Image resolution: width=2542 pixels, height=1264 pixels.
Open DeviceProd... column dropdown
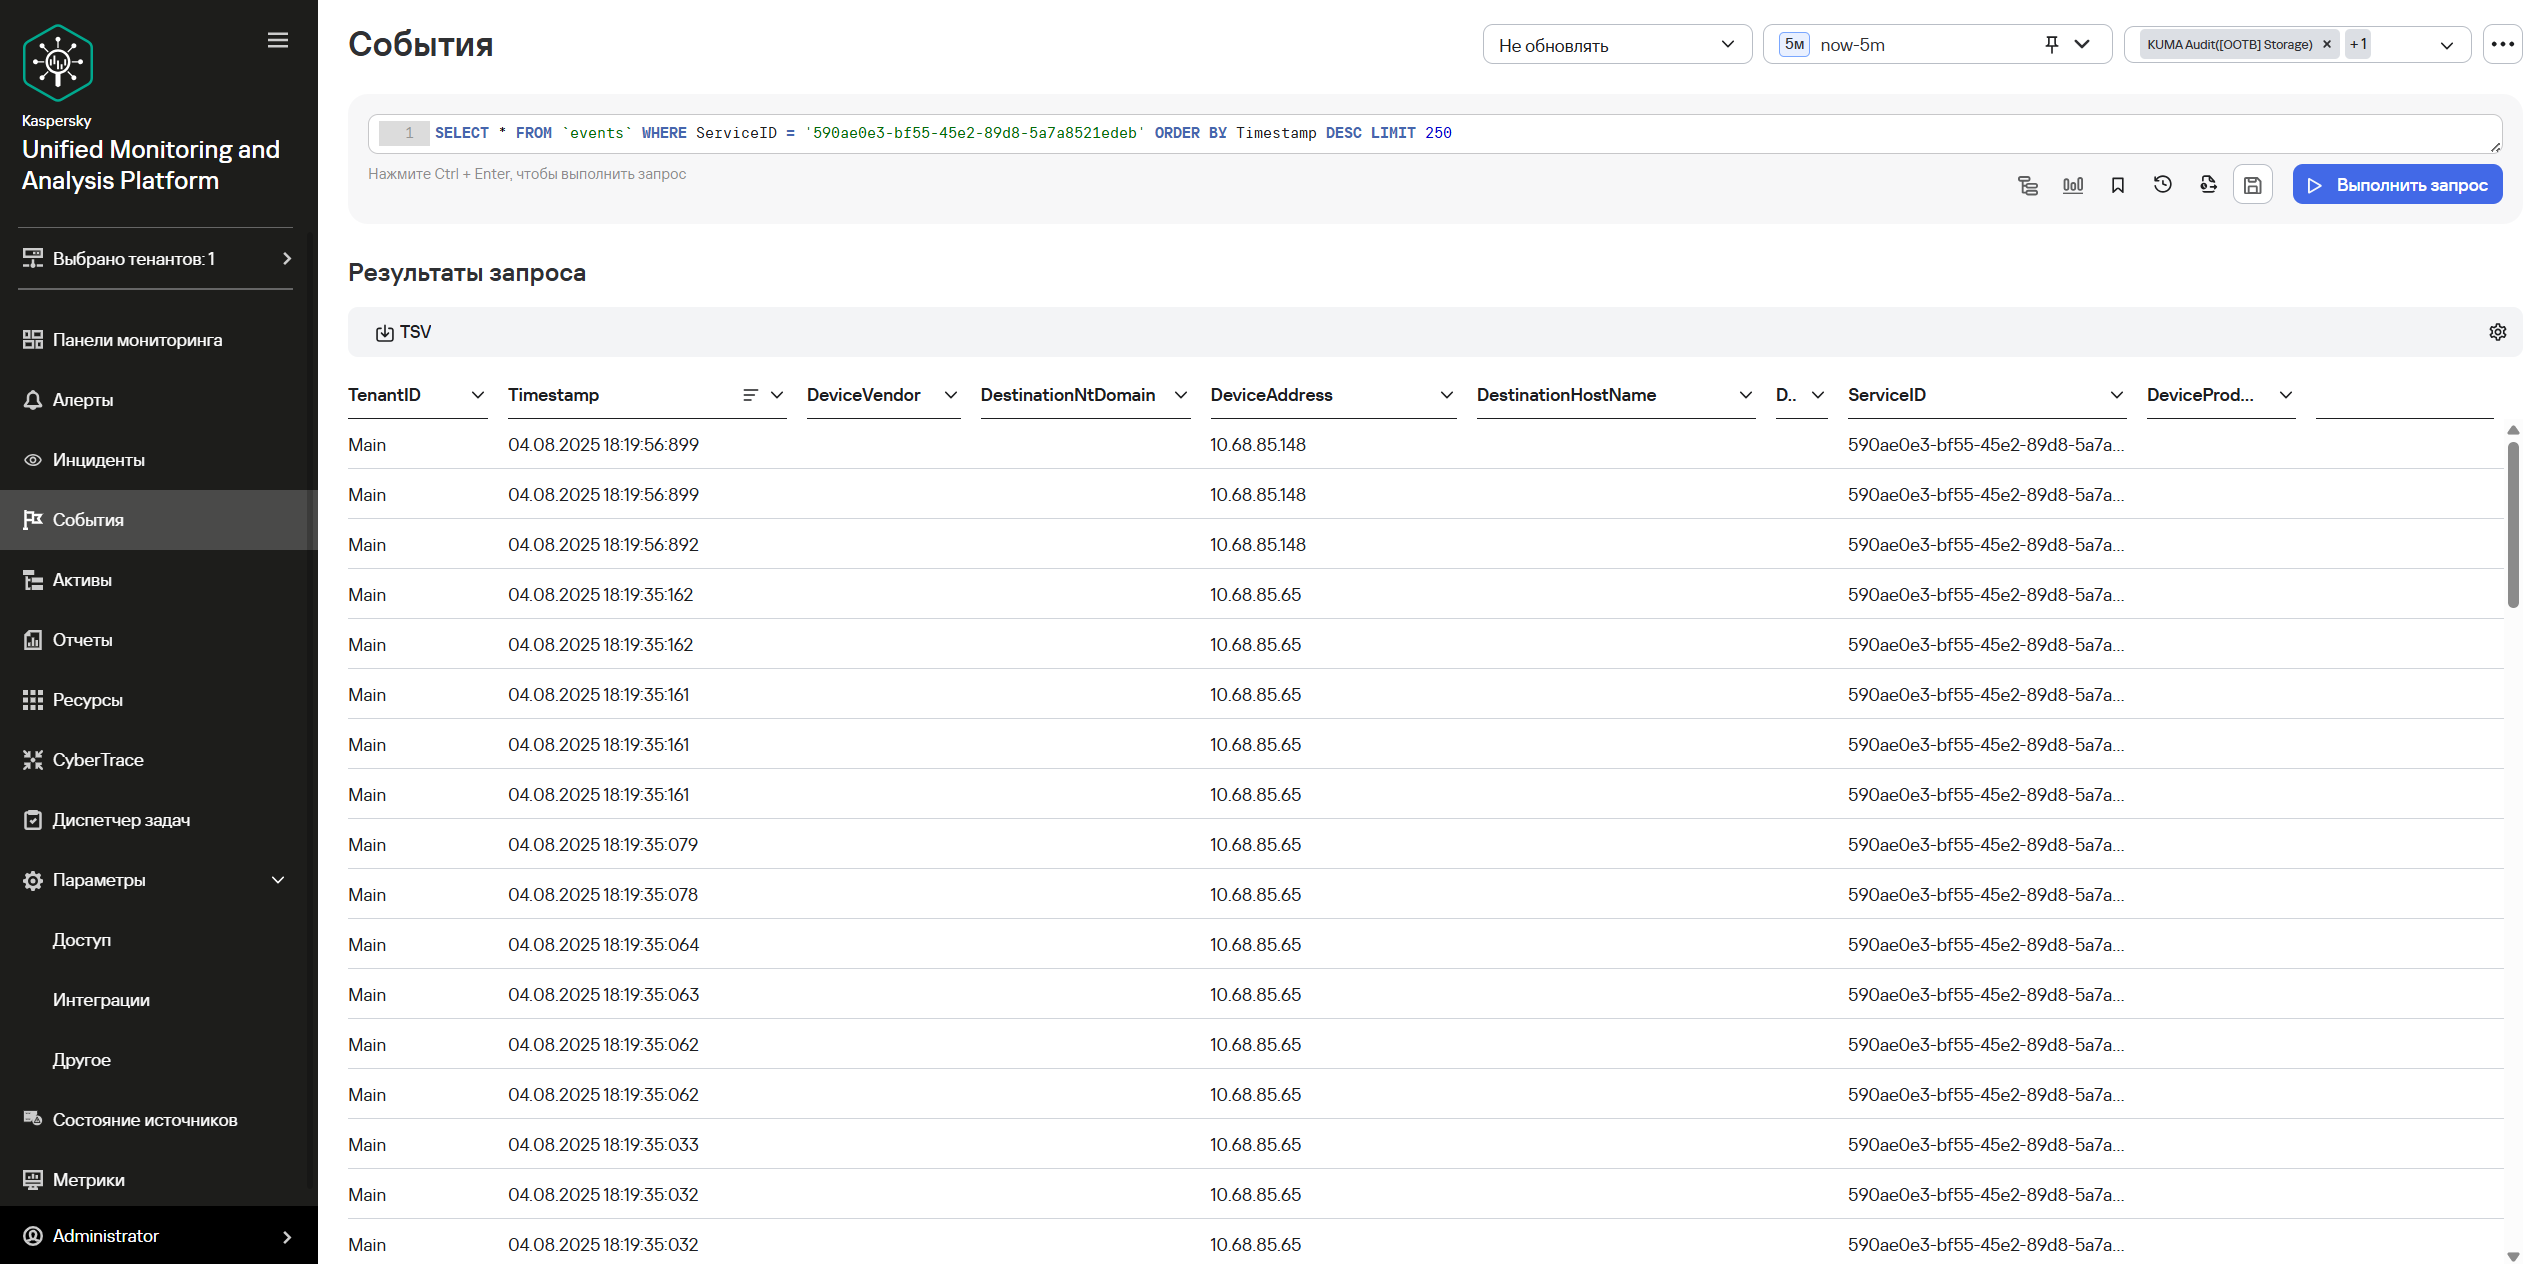(2286, 395)
